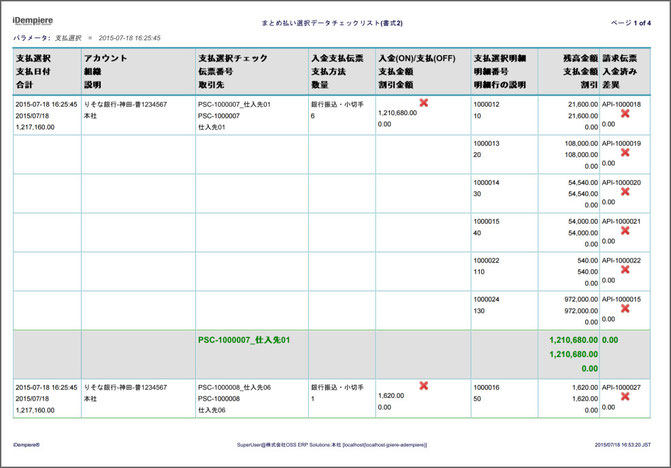The height and width of the screenshot is (468, 671).
Task: Click the report title まとめ払い選択データチェックリスト(書式2)
Action: [x=332, y=23]
